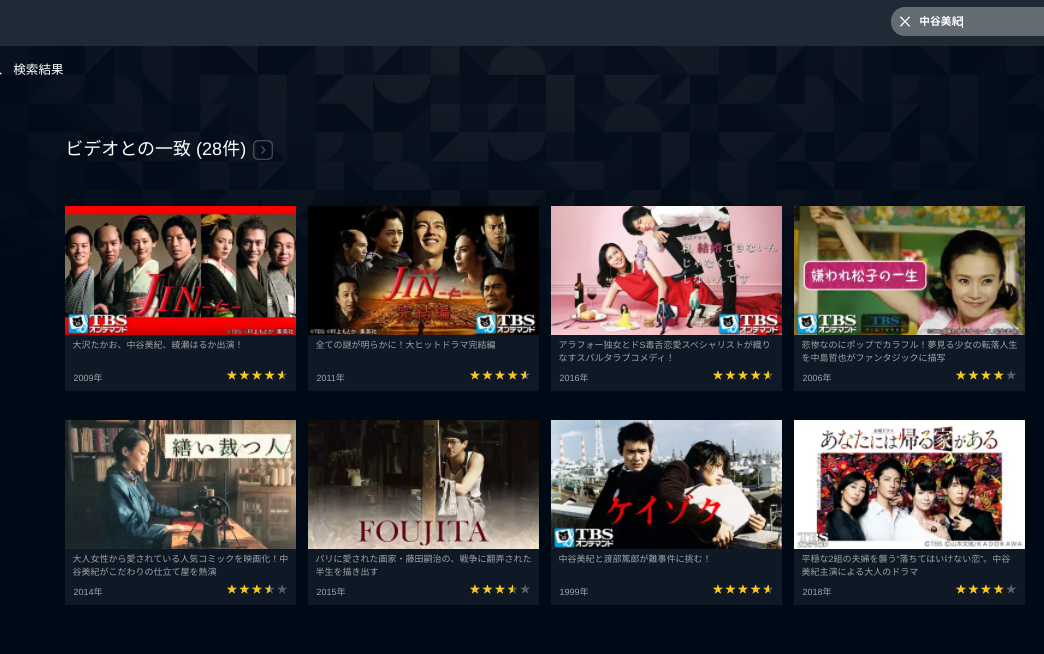Click description 中谷美紀と渡部篤郎が難事件に挑む！
This screenshot has height=654, width=1044.
click(x=635, y=559)
